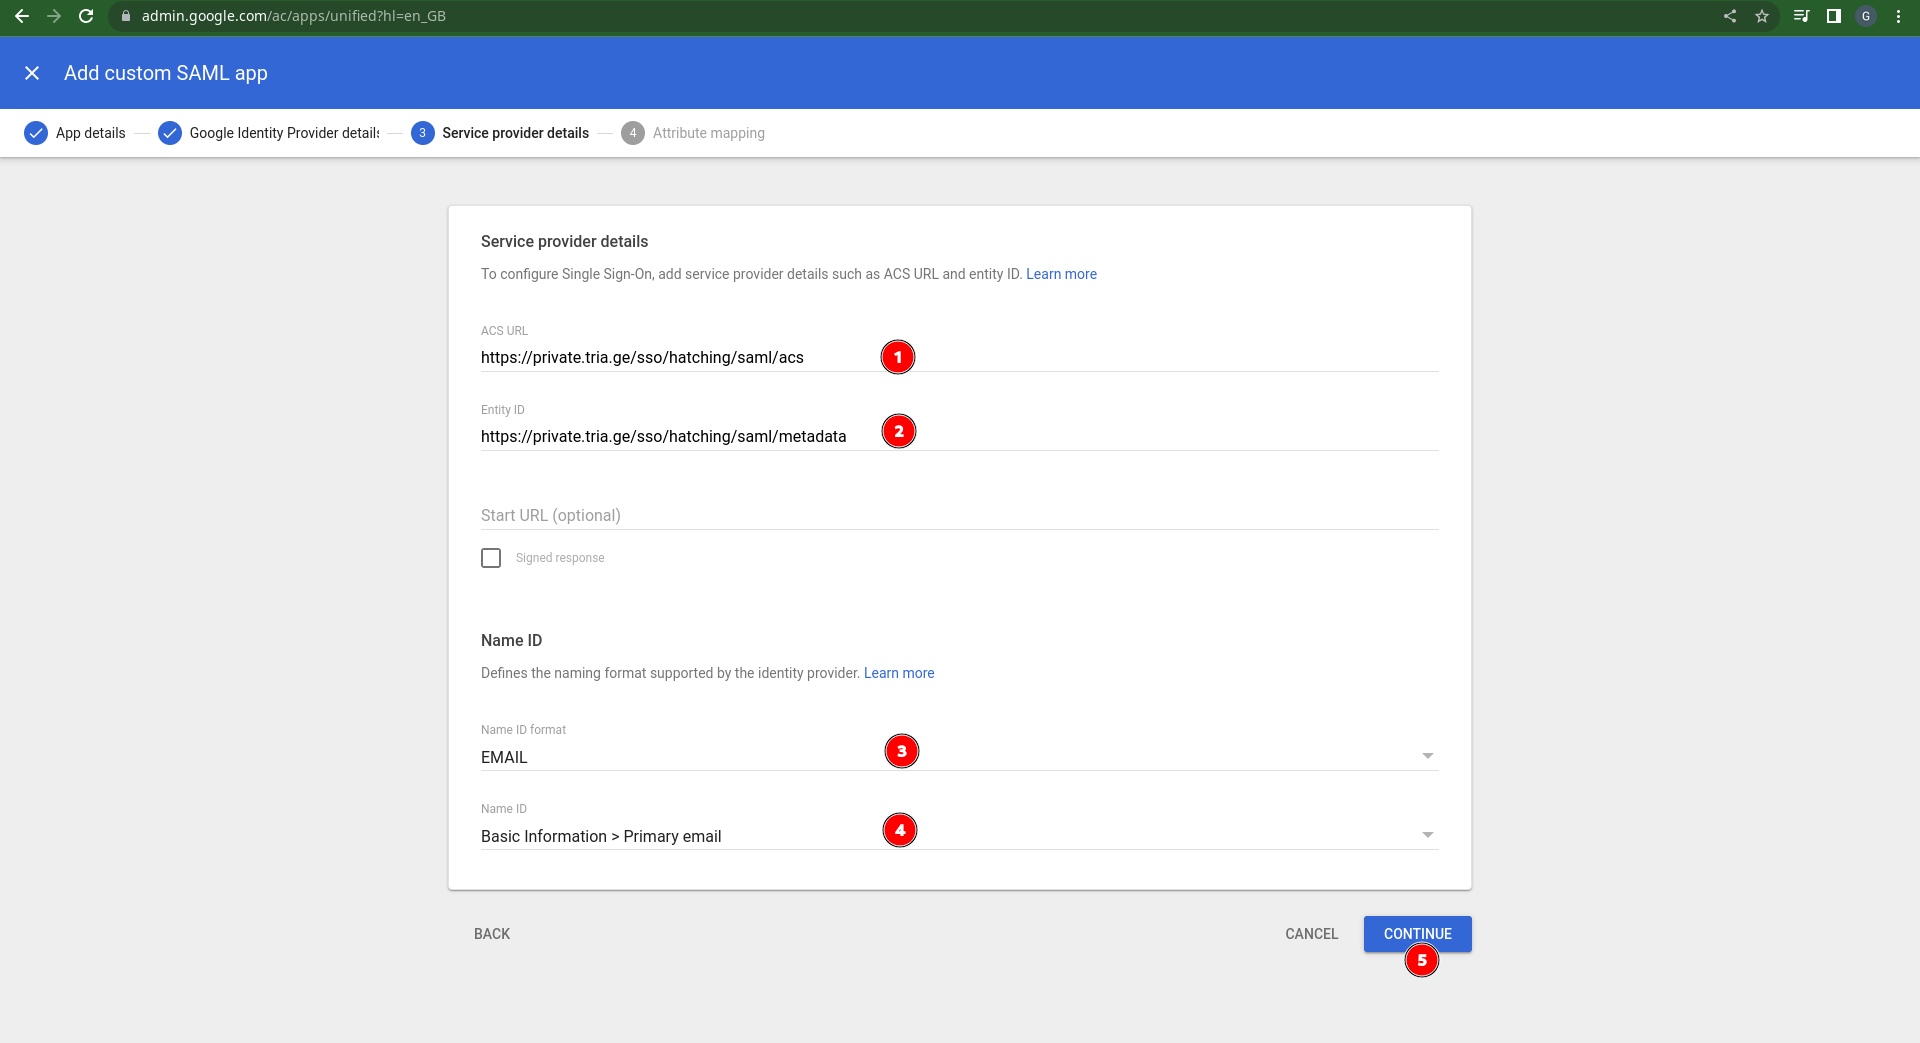
Task: Click the browser back arrow
Action: click(21, 16)
